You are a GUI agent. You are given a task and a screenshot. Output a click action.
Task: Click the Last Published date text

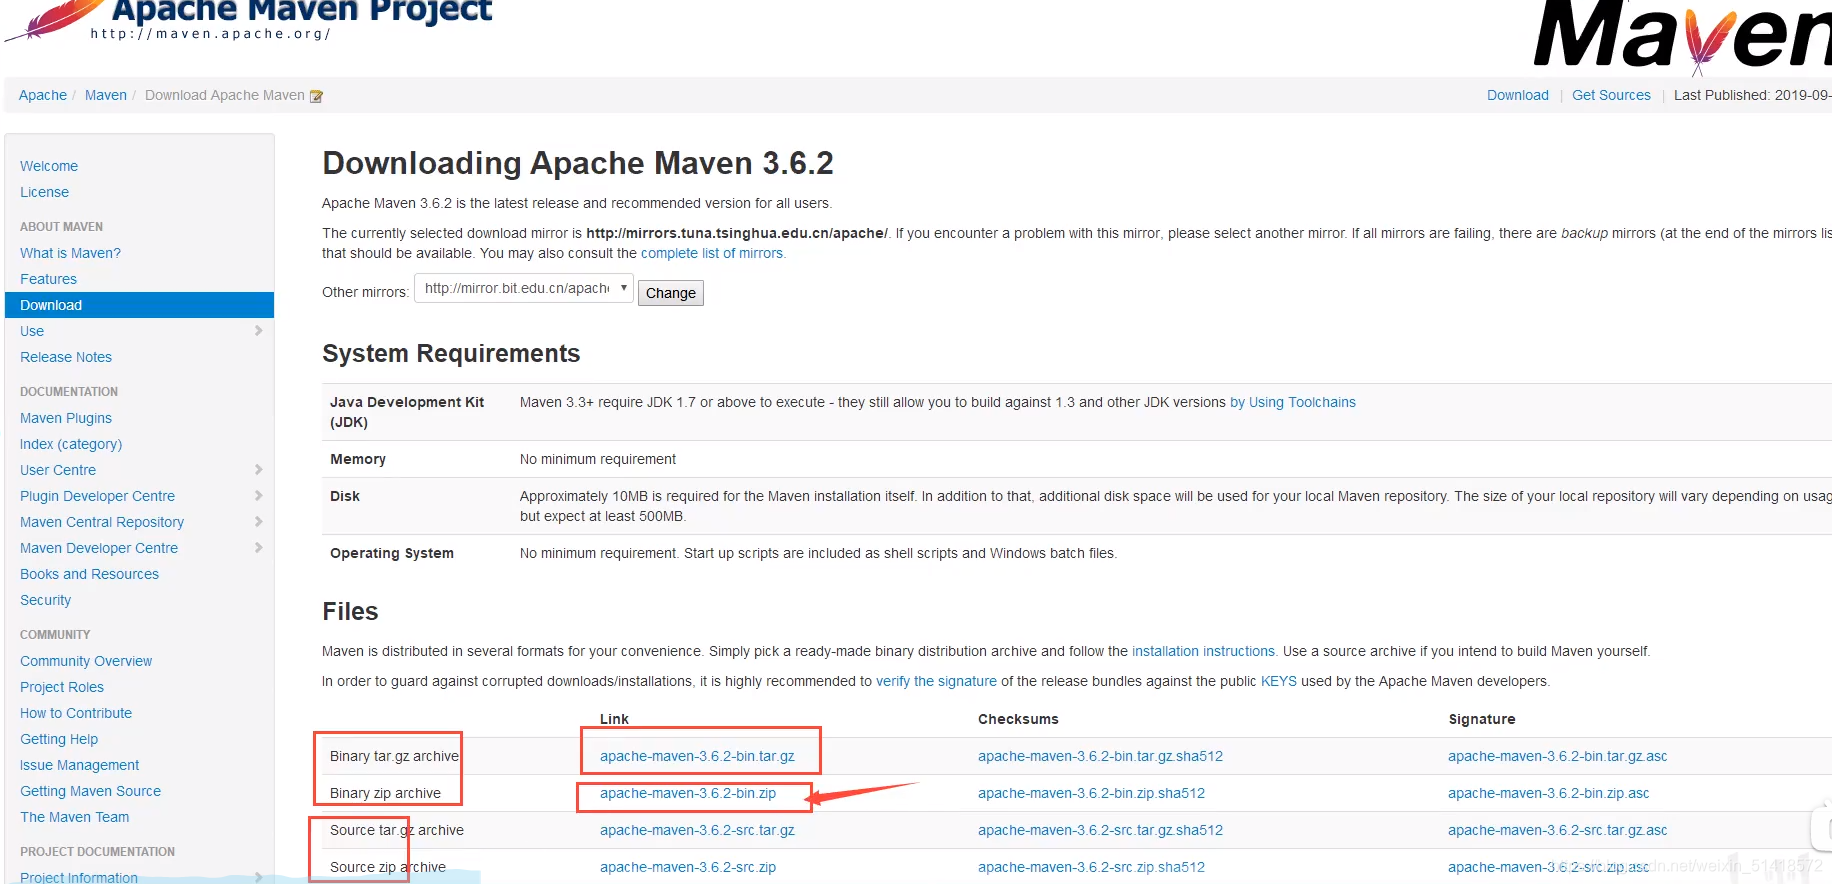(x=1752, y=95)
